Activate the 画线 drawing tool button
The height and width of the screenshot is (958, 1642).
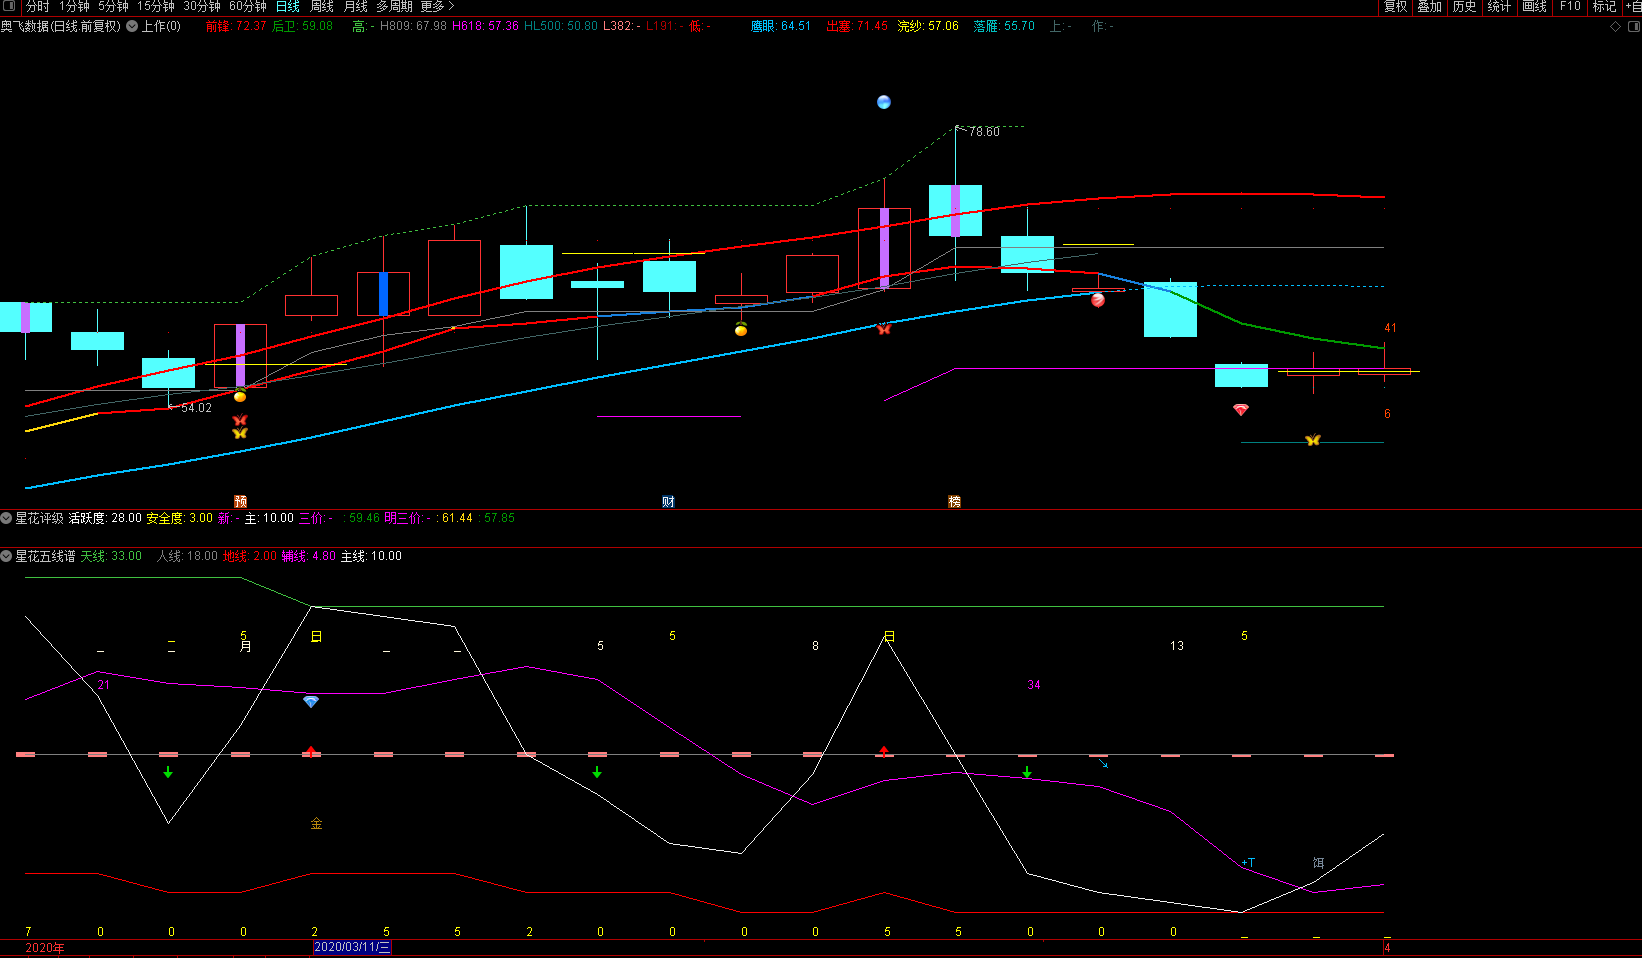coord(1535,6)
